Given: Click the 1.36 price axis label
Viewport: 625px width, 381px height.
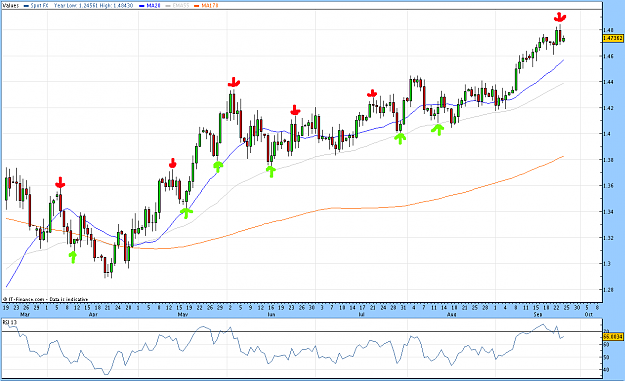Looking at the screenshot, I should (x=608, y=186).
